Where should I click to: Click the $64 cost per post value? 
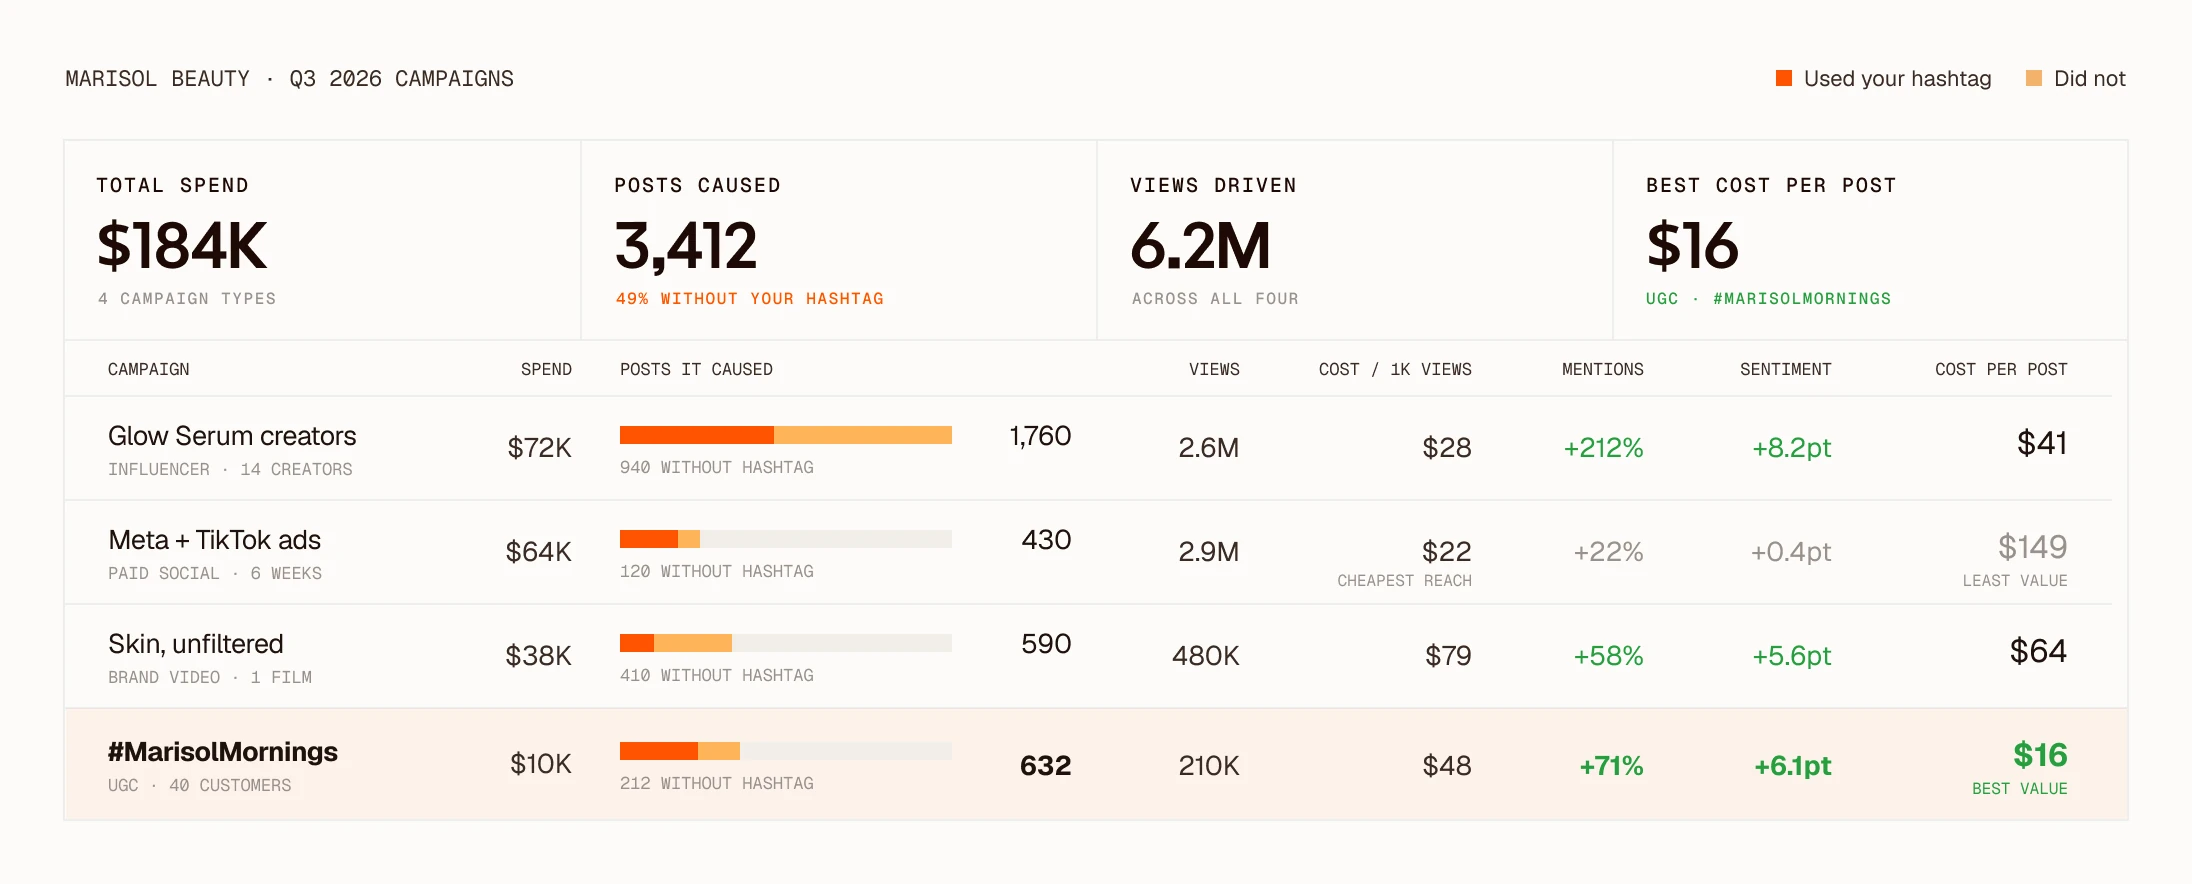(2038, 650)
